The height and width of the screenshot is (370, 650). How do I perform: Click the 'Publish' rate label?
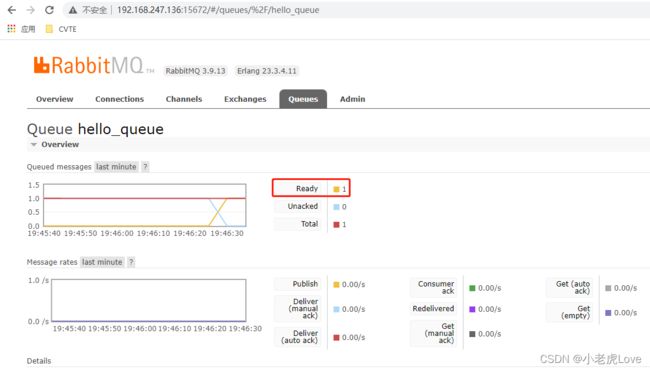pyautogui.click(x=305, y=284)
